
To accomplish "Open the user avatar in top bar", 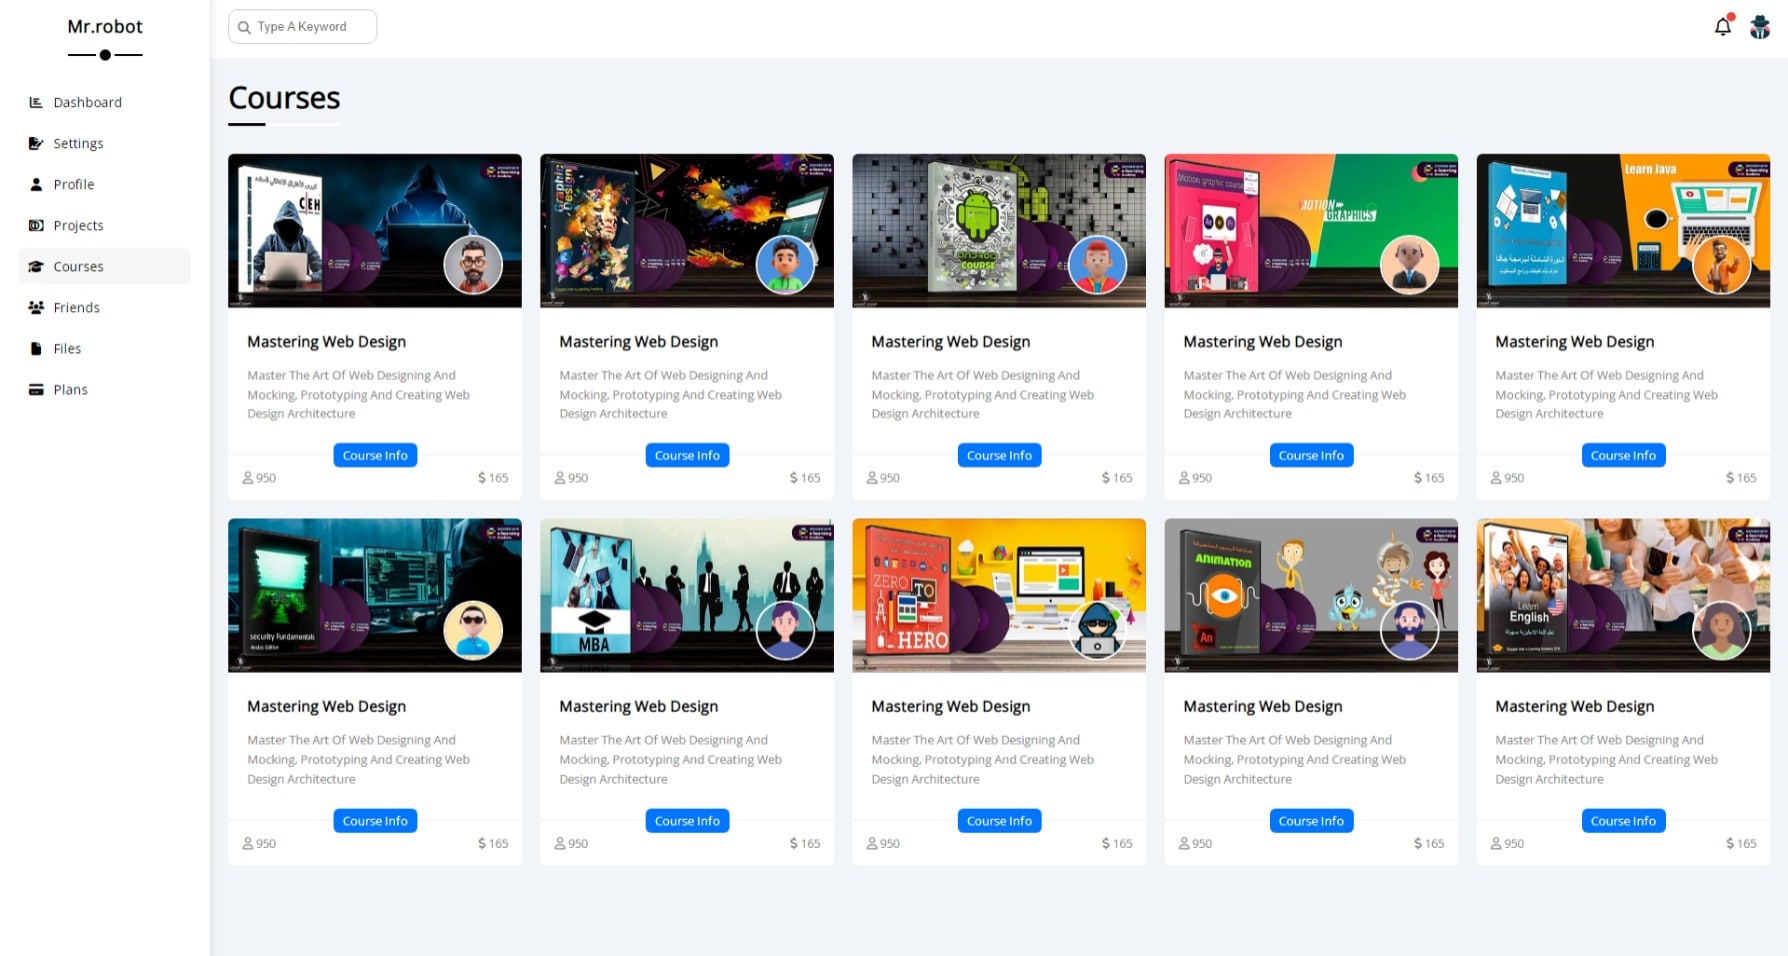I will (x=1760, y=27).
